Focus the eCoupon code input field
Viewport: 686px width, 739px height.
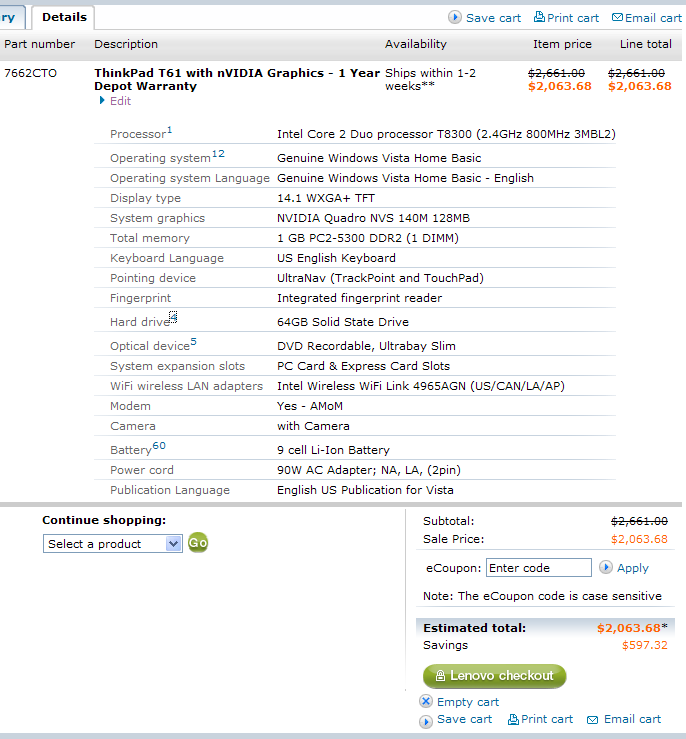tap(539, 568)
